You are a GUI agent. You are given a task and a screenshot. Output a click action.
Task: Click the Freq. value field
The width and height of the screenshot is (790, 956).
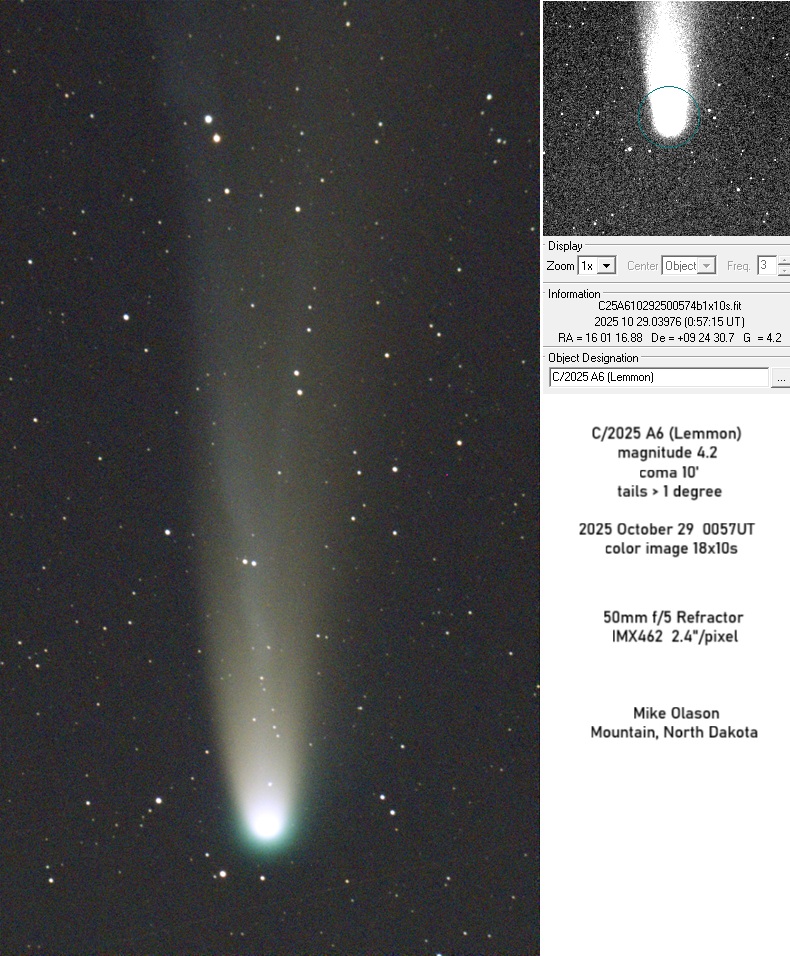(x=766, y=266)
